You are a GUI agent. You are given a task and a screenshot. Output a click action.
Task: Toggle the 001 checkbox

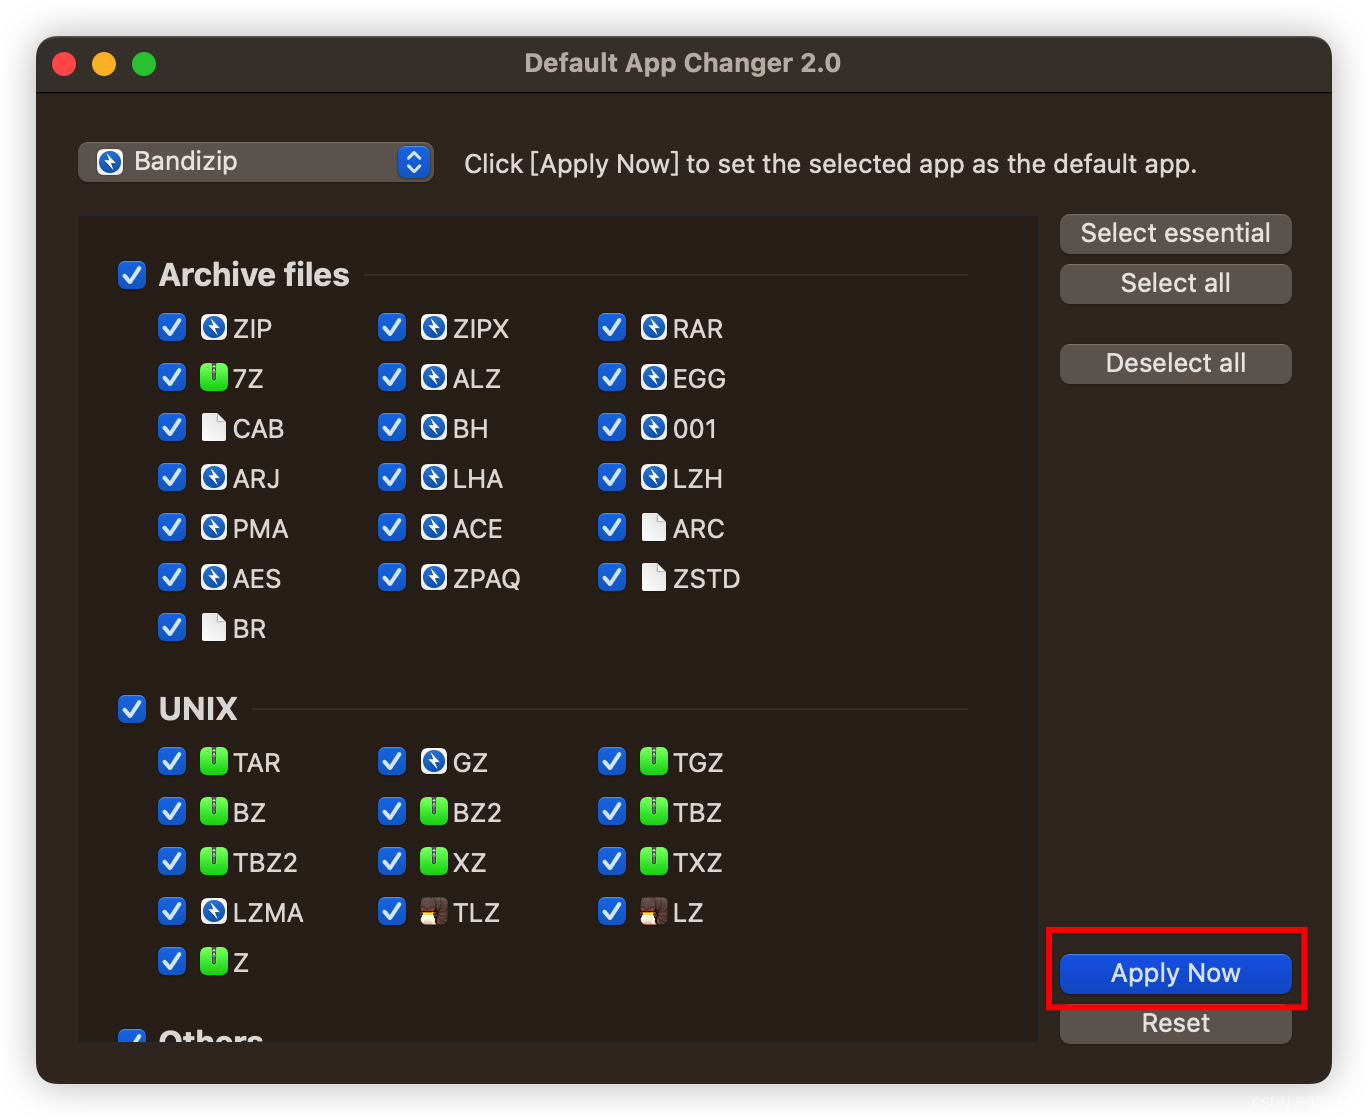(612, 428)
